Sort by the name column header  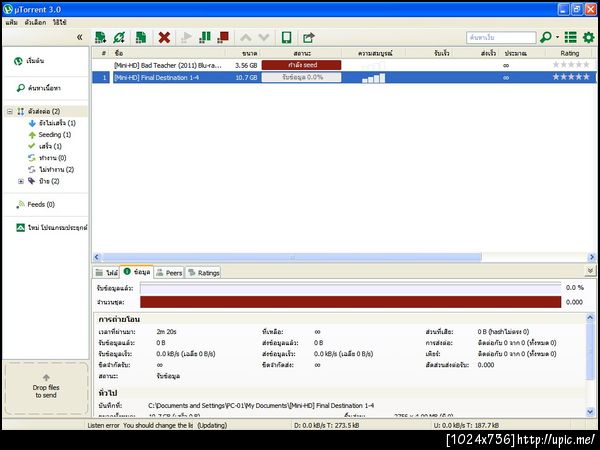[168, 53]
